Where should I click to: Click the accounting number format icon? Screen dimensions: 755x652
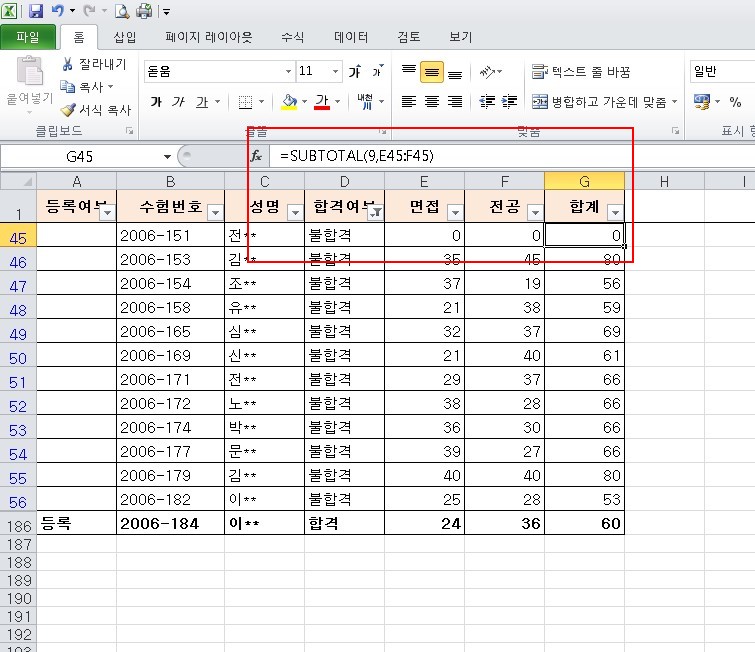tap(702, 102)
